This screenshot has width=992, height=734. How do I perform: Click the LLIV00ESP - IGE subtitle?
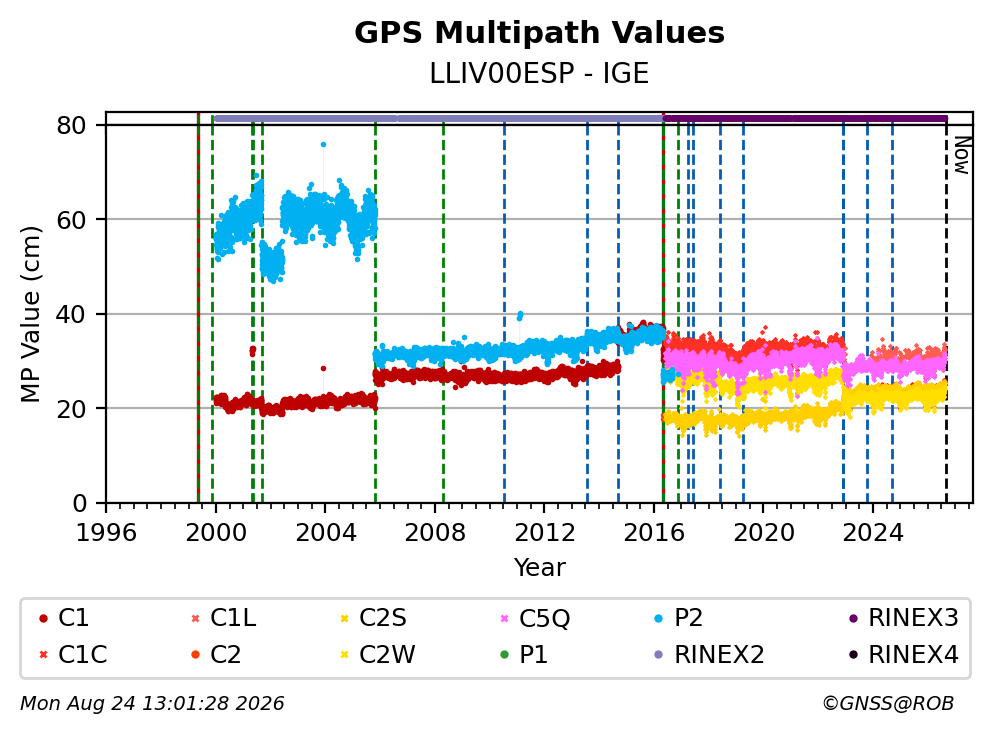[539, 73]
